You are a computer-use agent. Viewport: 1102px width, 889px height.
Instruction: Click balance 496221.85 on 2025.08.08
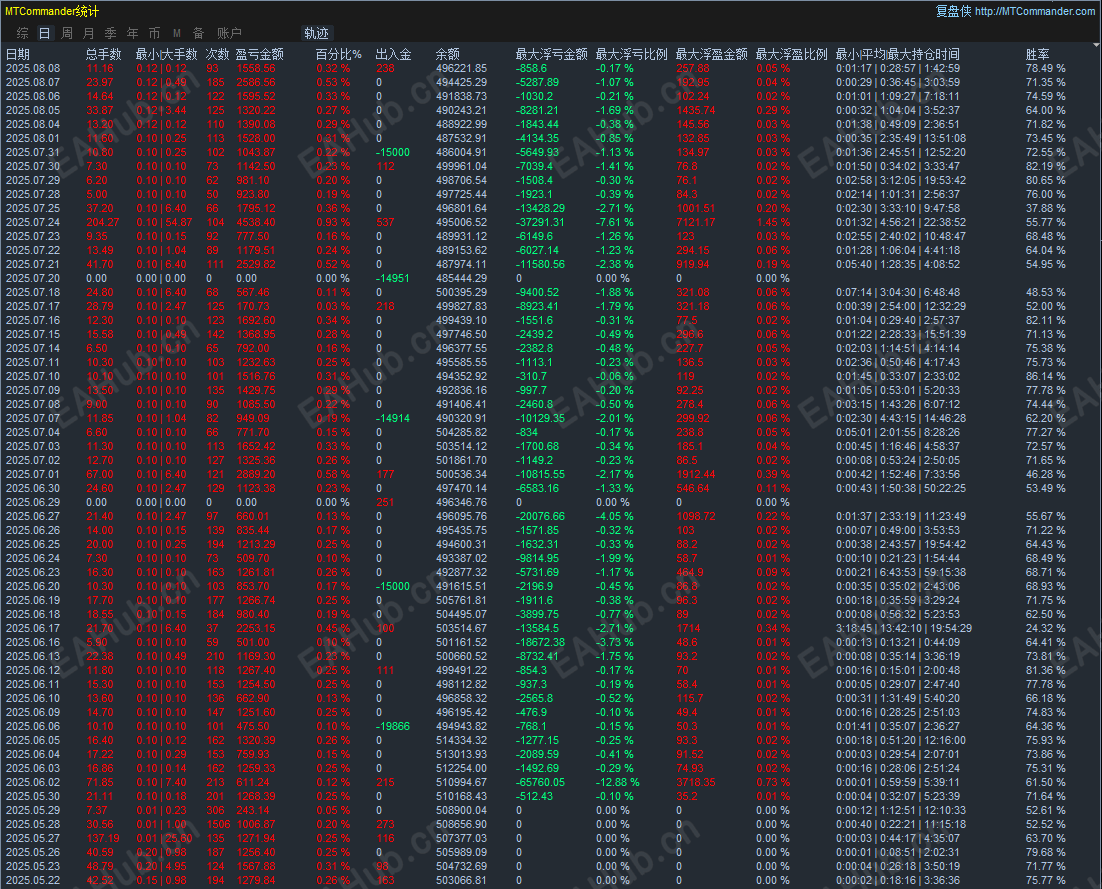tap(461, 68)
